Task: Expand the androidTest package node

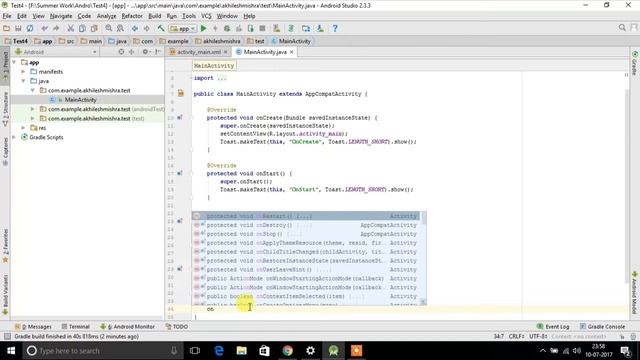Action: coord(33,109)
